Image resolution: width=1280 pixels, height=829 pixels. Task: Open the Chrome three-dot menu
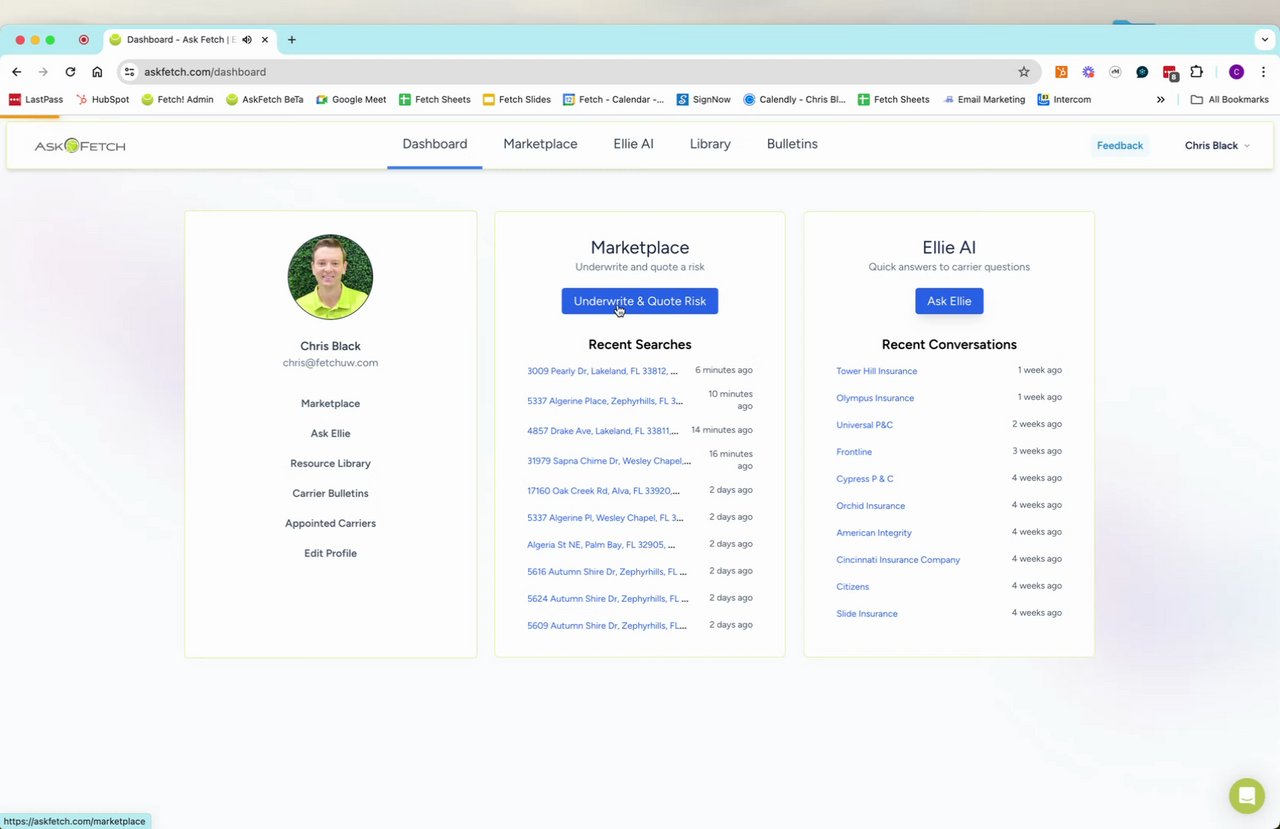(1264, 72)
